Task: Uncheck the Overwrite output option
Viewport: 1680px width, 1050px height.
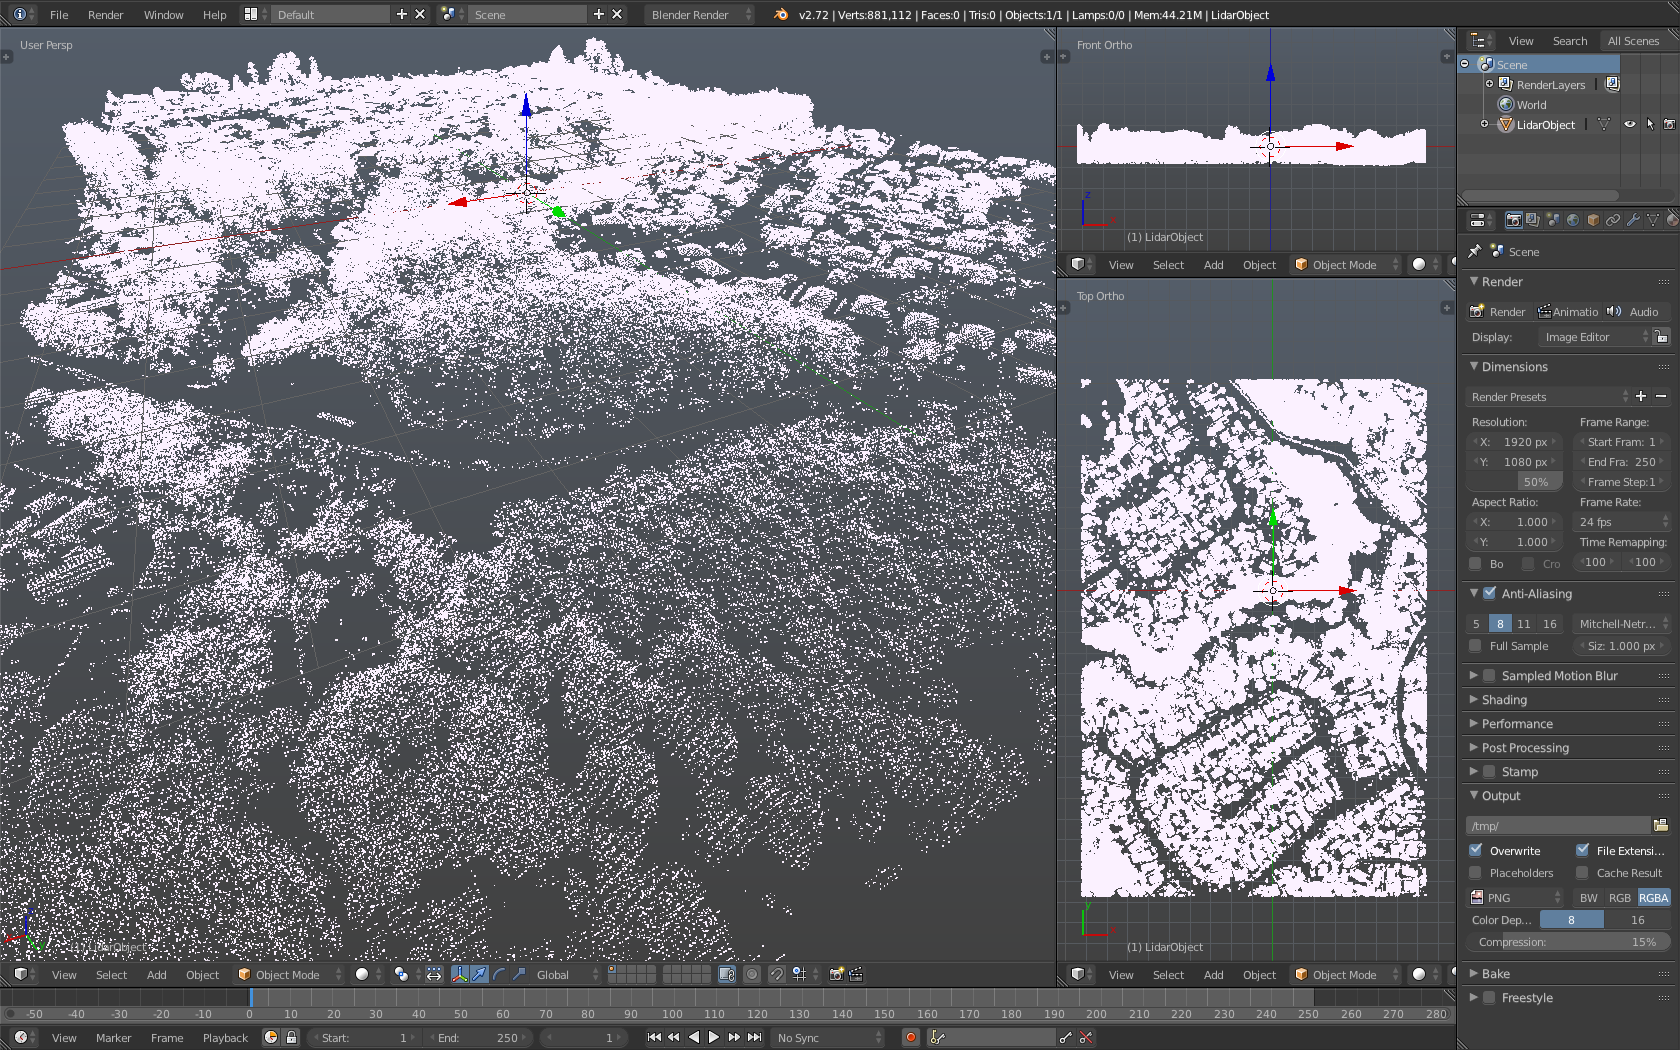Action: pos(1476,851)
